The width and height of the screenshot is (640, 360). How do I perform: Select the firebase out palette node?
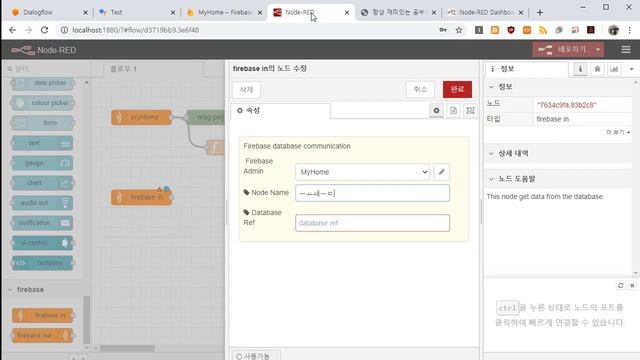coord(42,336)
